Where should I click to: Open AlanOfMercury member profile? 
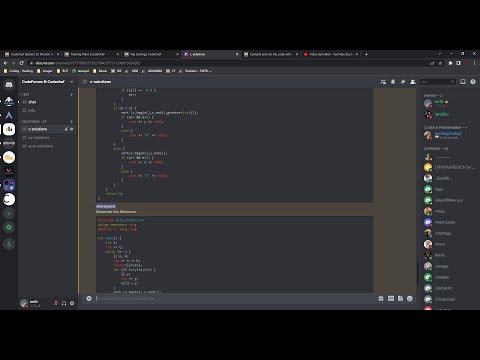click(x=448, y=200)
